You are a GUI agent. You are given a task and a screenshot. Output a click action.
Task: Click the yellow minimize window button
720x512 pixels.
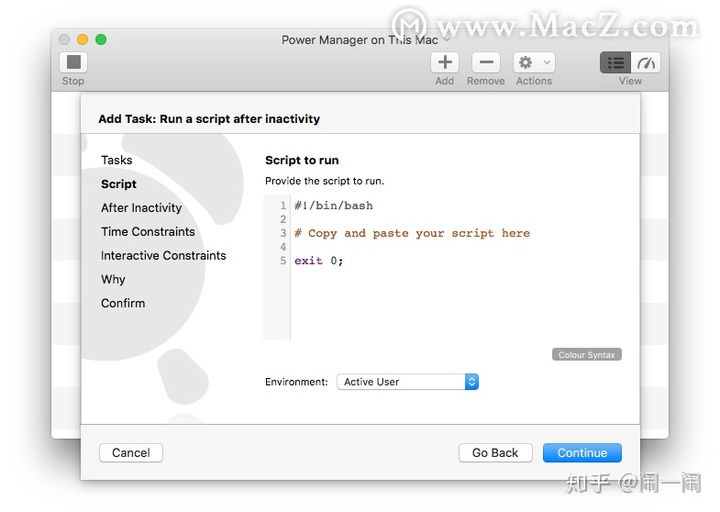83,39
